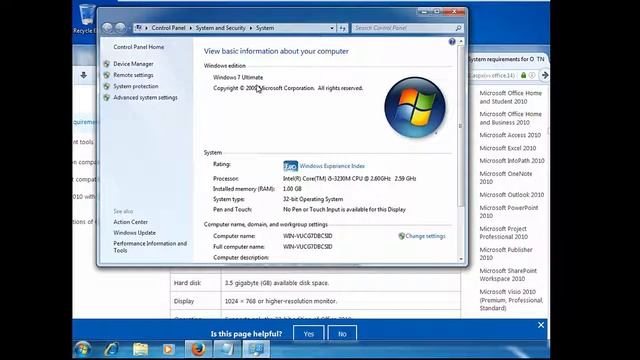The image size is (640, 360).
Task: Go back with the Control Panel back arrow
Action: coord(107,28)
